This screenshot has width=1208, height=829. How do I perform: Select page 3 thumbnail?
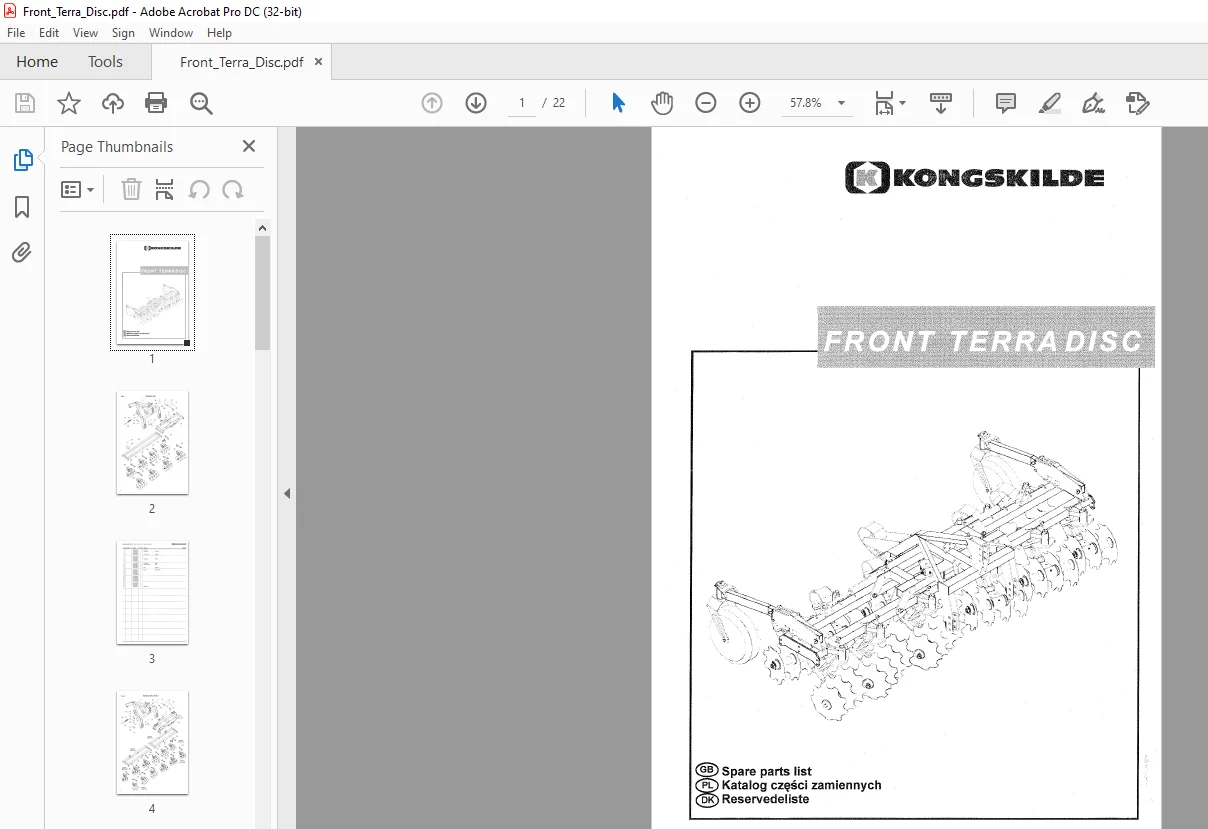click(152, 593)
